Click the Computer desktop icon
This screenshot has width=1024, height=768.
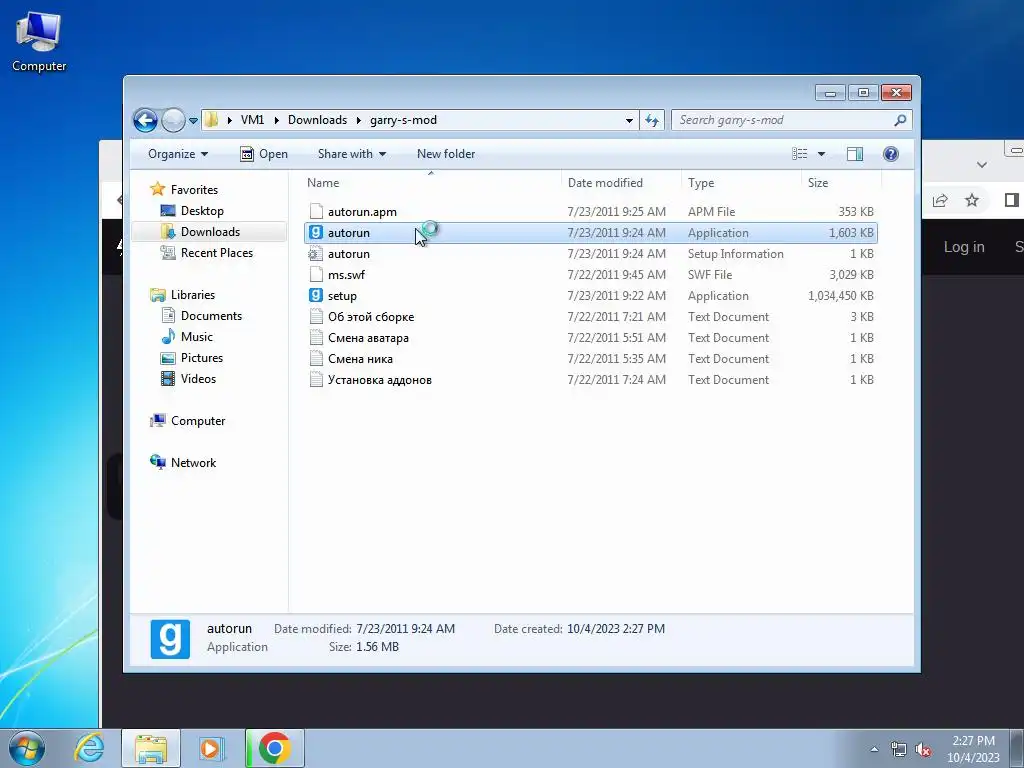click(39, 42)
